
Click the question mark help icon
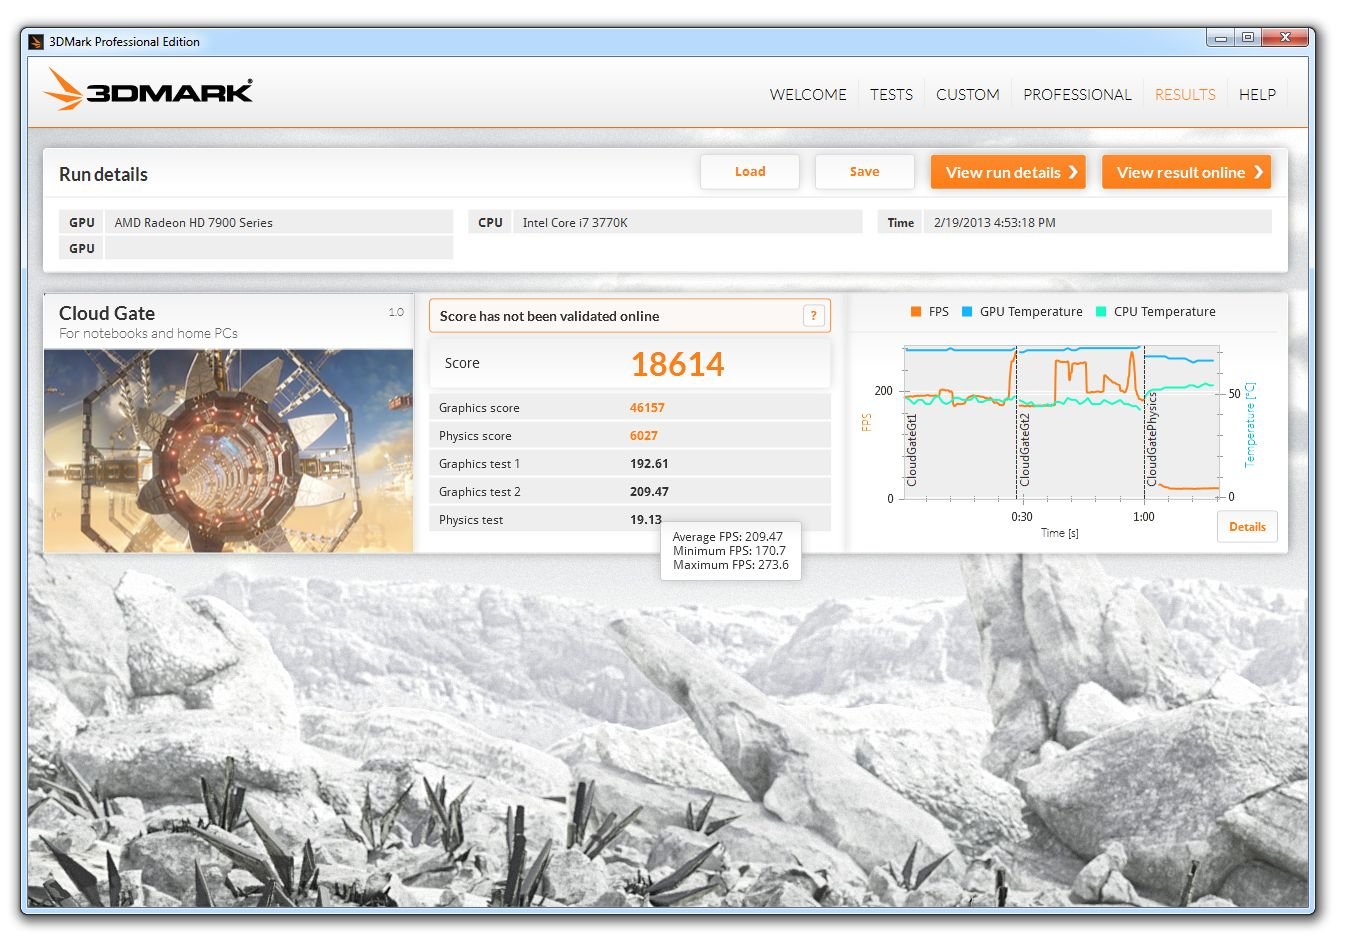pyautogui.click(x=814, y=316)
